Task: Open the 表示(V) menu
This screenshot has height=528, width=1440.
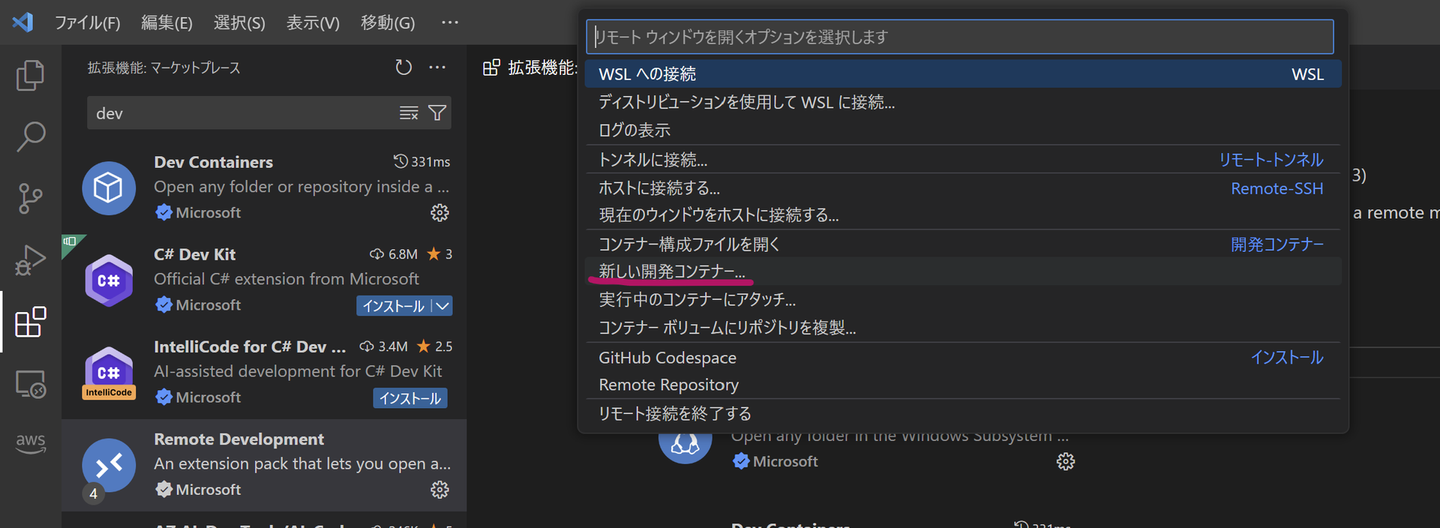Action: (x=313, y=22)
